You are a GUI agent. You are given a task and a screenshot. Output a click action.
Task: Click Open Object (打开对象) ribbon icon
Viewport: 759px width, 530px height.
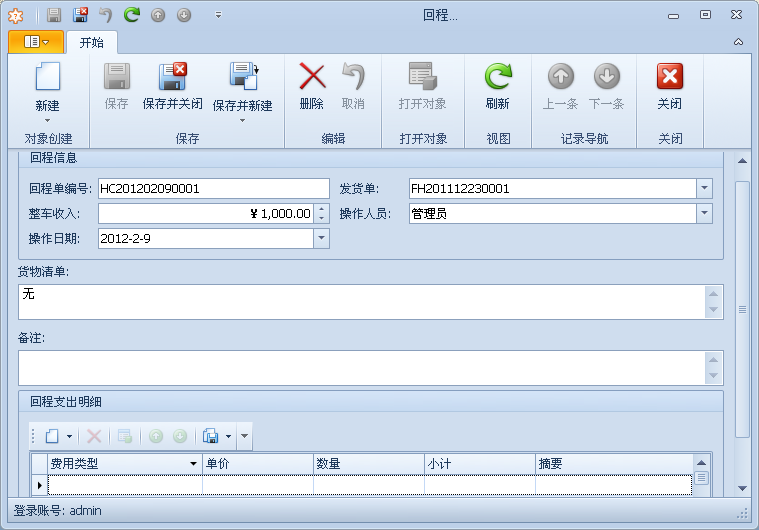423,76
